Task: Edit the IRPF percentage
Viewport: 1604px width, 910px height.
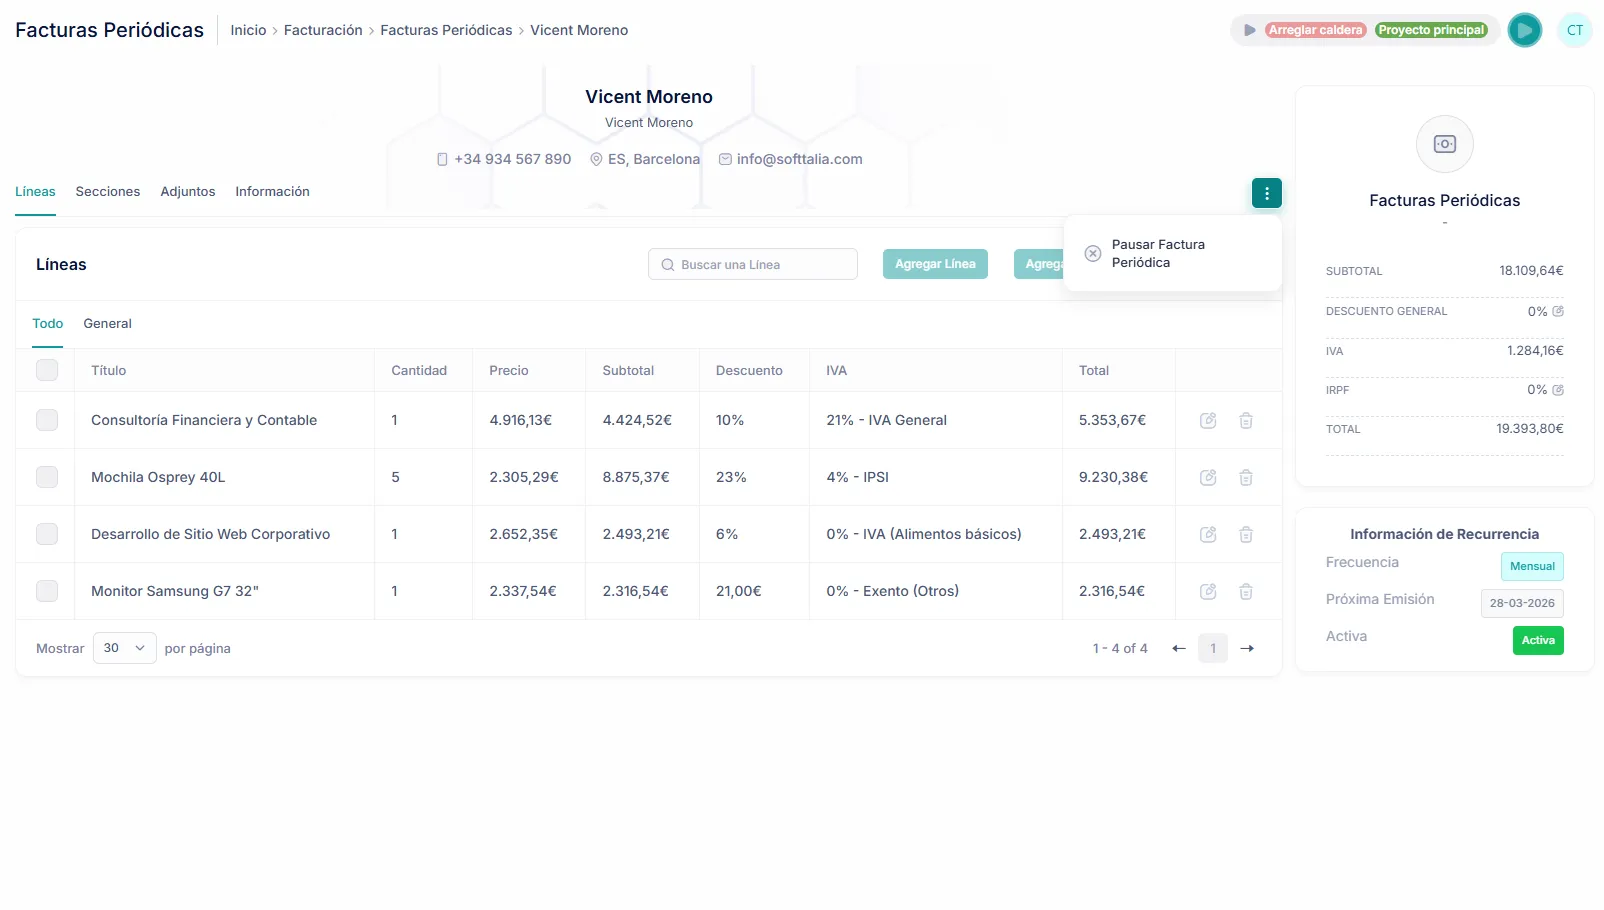Action: pyautogui.click(x=1558, y=390)
